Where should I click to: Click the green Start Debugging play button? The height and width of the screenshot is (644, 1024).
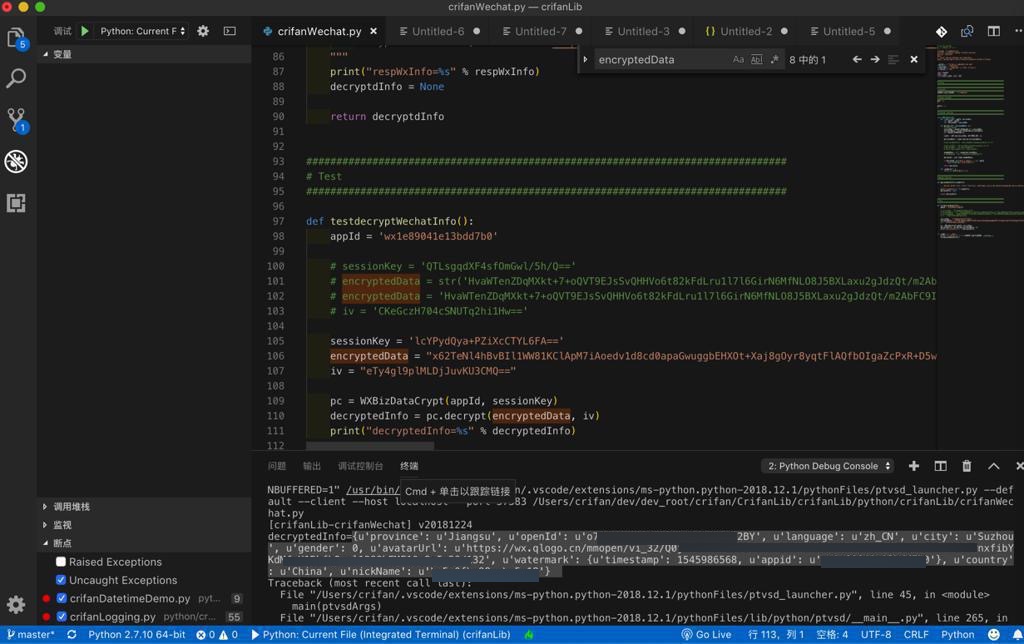(x=85, y=31)
